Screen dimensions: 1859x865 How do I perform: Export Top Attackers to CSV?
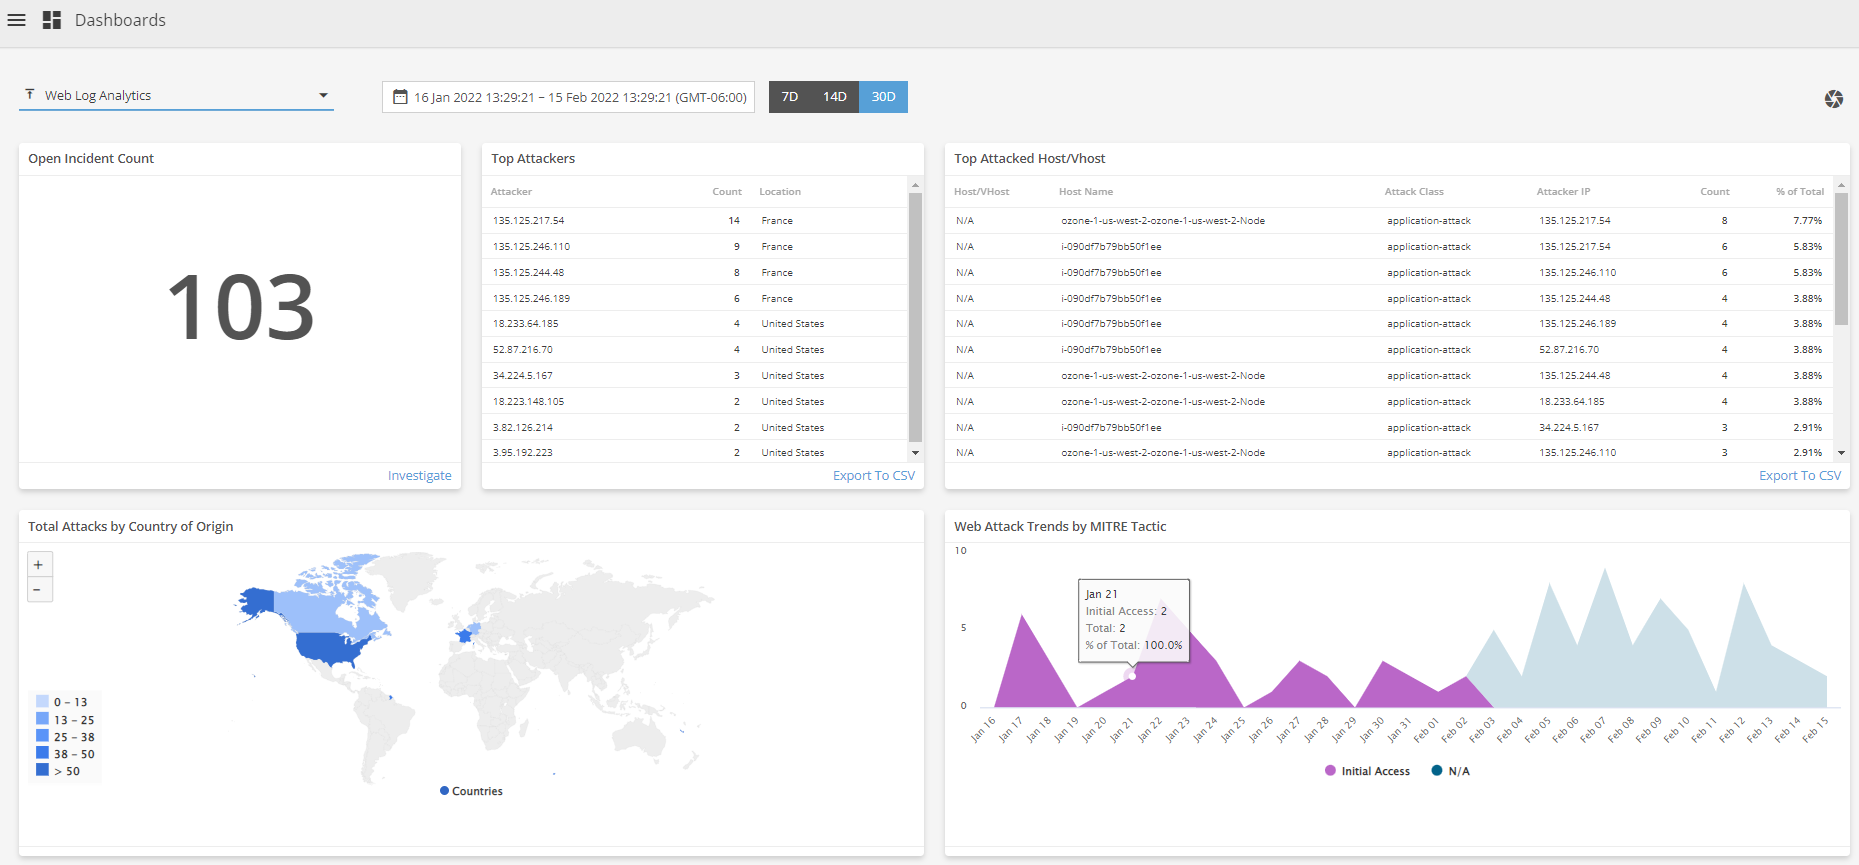tap(873, 476)
